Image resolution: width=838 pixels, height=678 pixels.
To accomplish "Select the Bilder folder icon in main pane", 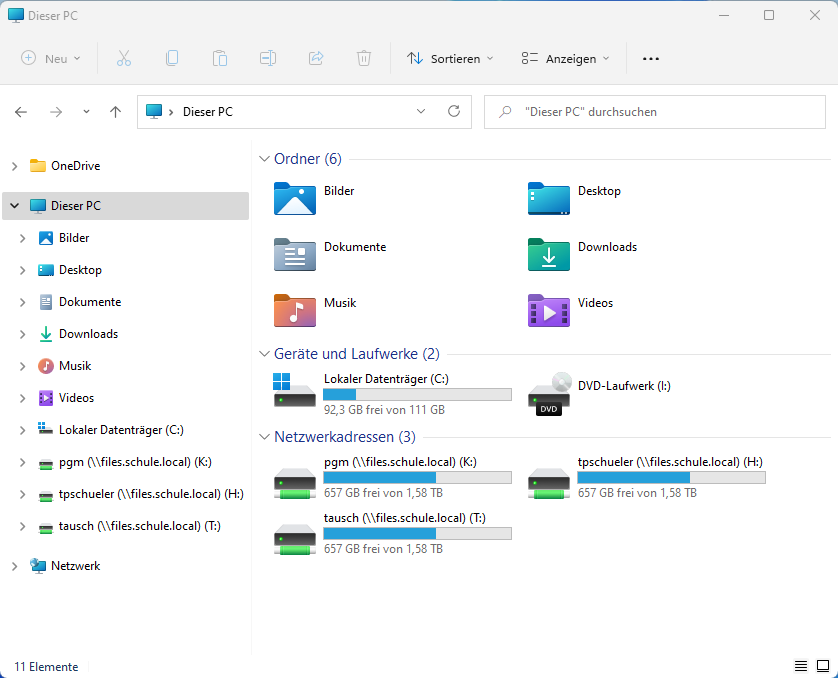I will tap(294, 199).
